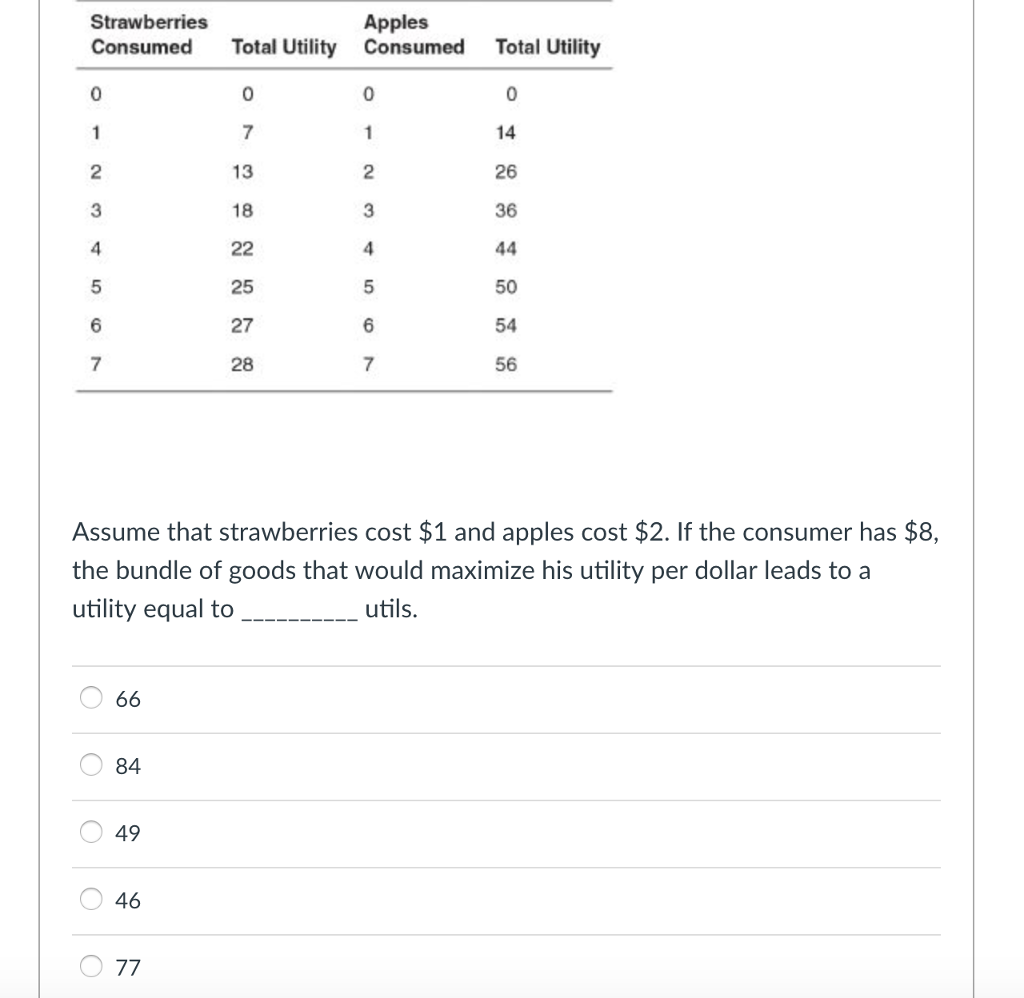The height and width of the screenshot is (998, 1024).
Task: Select the radio button for answer 77
Action: [x=90, y=966]
